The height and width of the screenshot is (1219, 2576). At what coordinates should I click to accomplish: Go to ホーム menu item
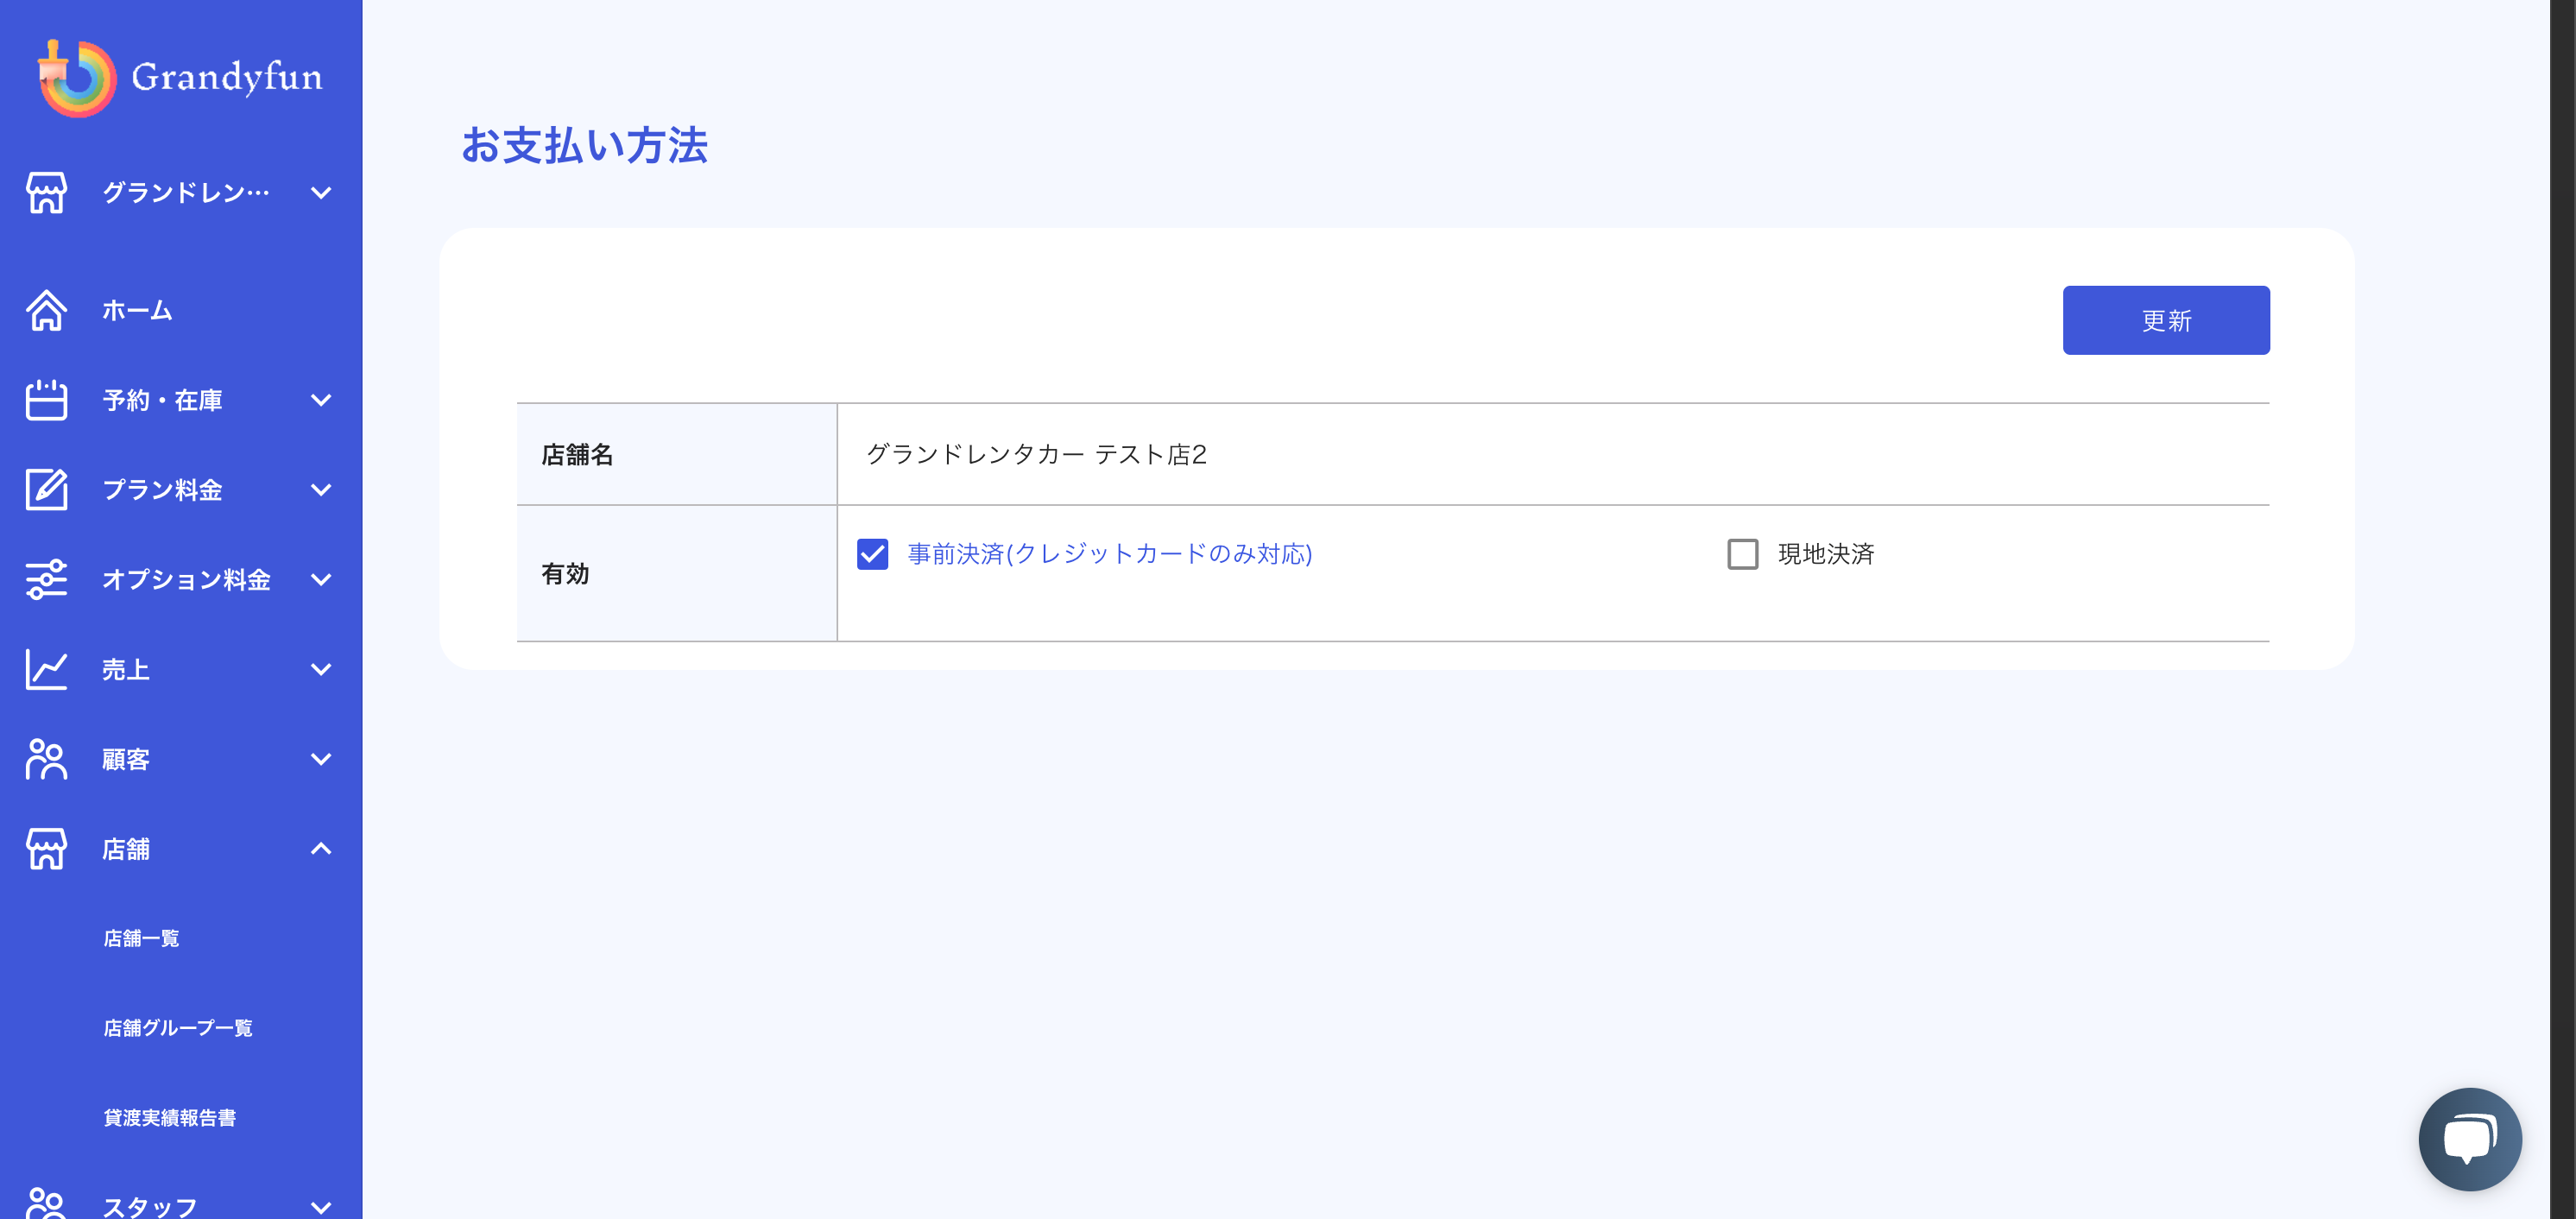pyautogui.click(x=138, y=311)
